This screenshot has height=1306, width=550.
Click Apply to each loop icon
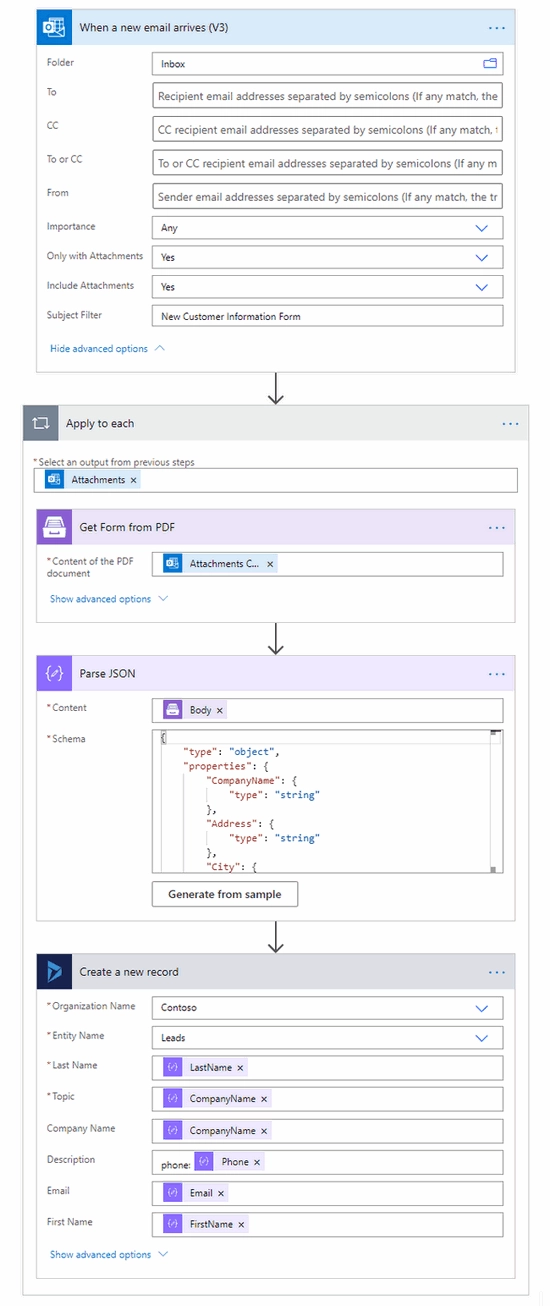(40, 424)
